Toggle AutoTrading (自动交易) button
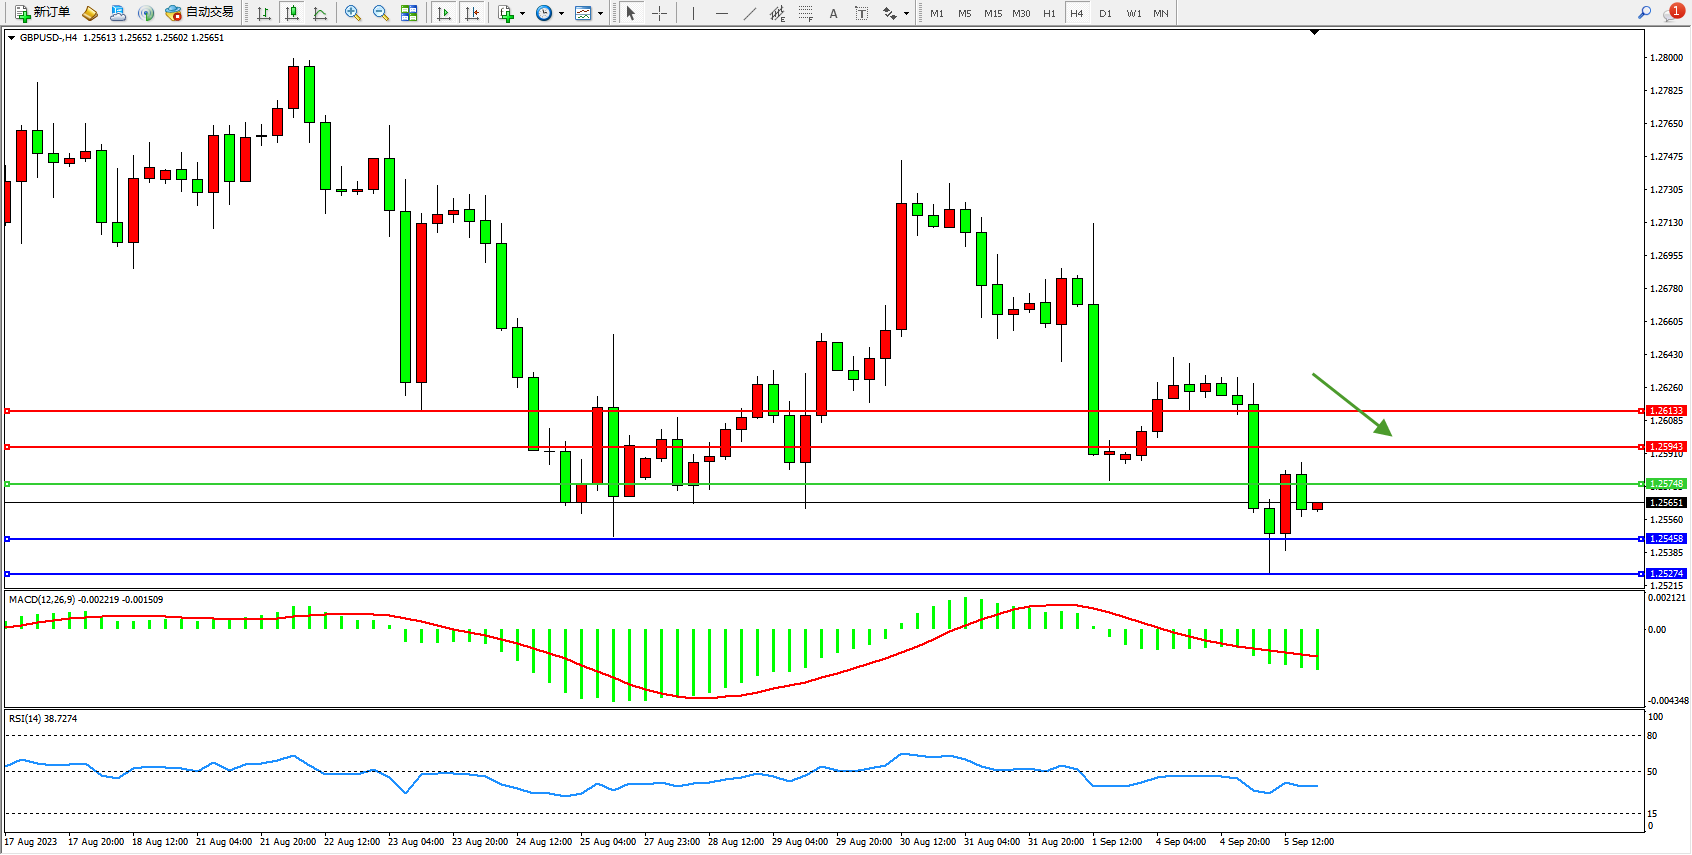The image size is (1692, 855). 199,13
